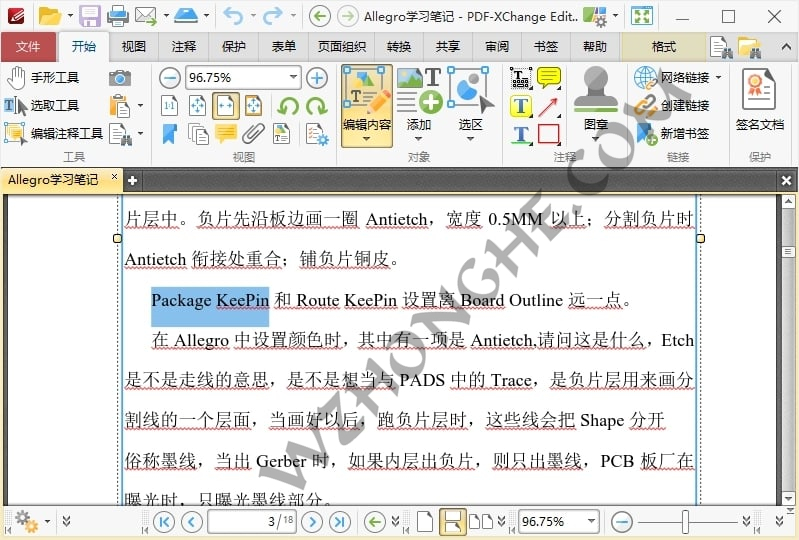Click the snapshot camera icon
Image resolution: width=799 pixels, height=540 pixels.
120,78
